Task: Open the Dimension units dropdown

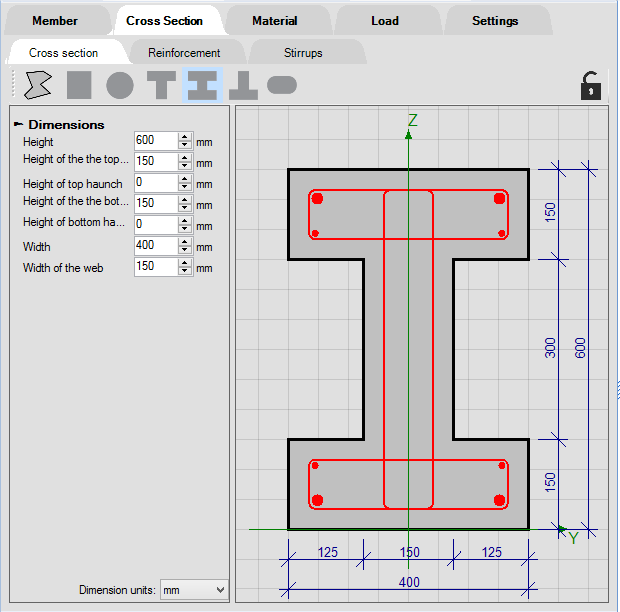Action: (194, 590)
